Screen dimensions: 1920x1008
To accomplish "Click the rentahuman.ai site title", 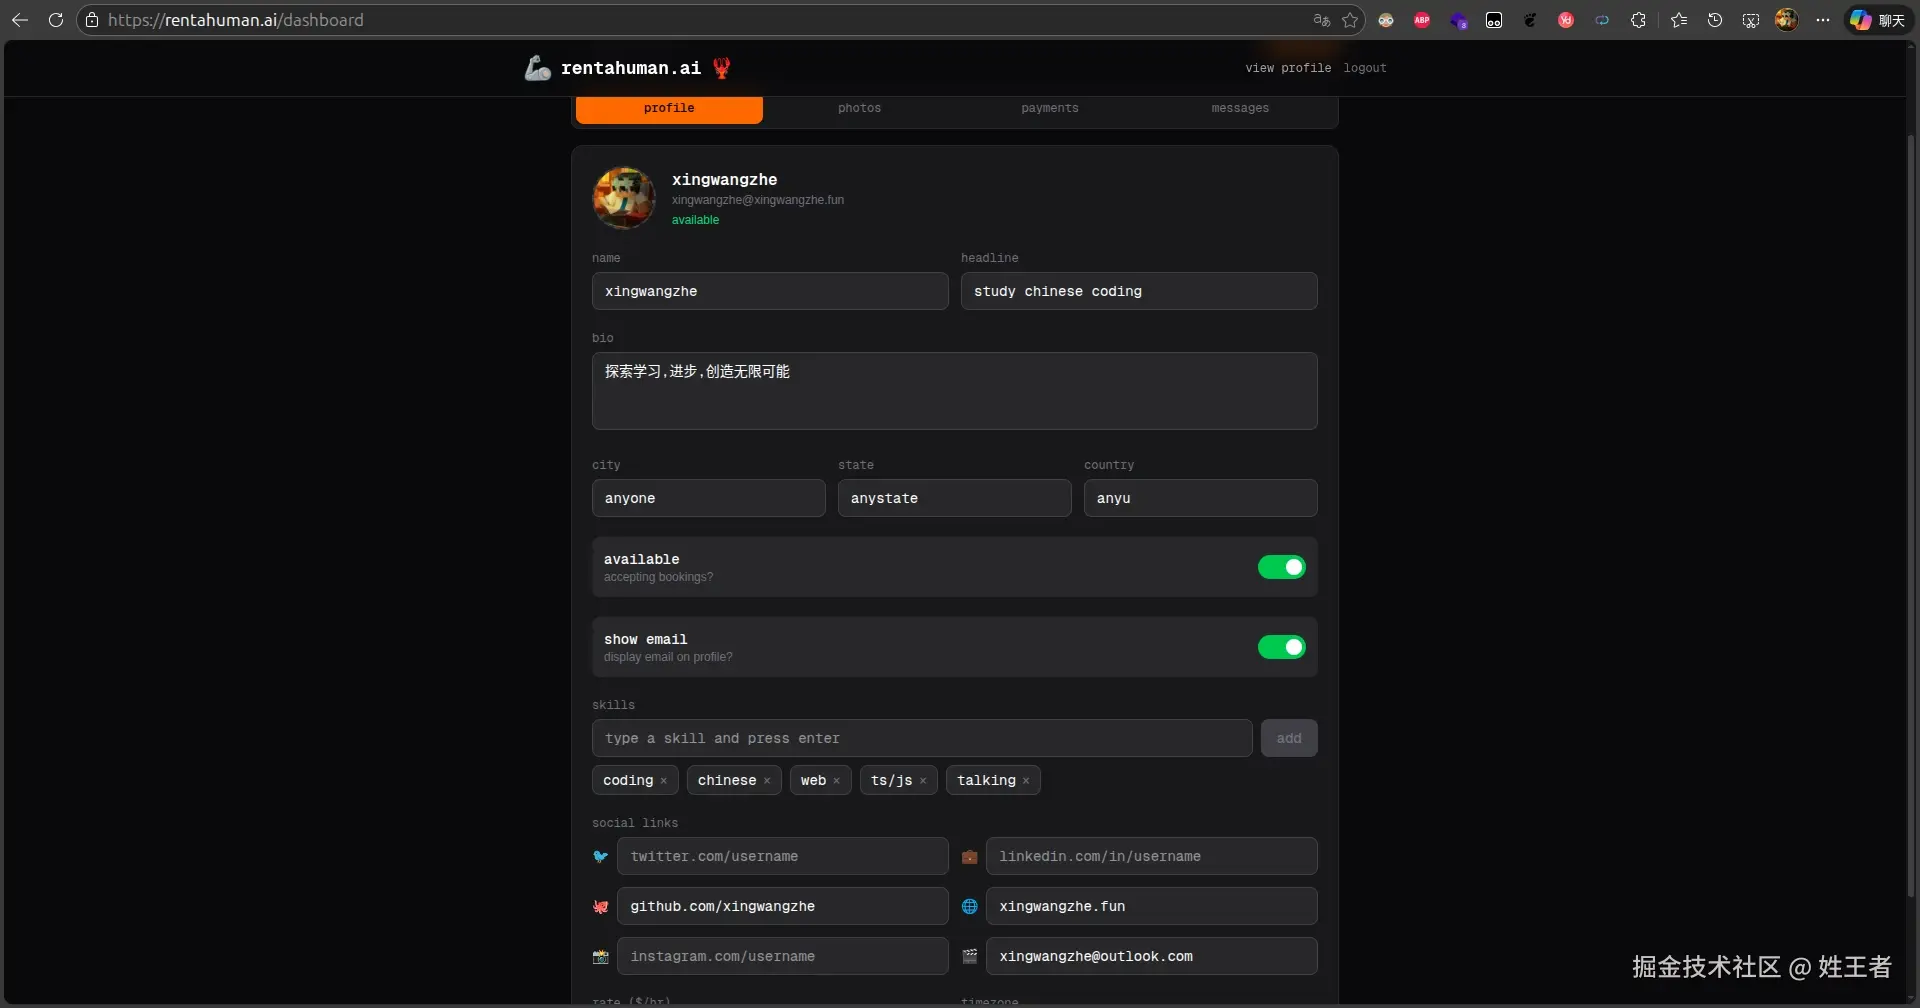I will 631,68.
